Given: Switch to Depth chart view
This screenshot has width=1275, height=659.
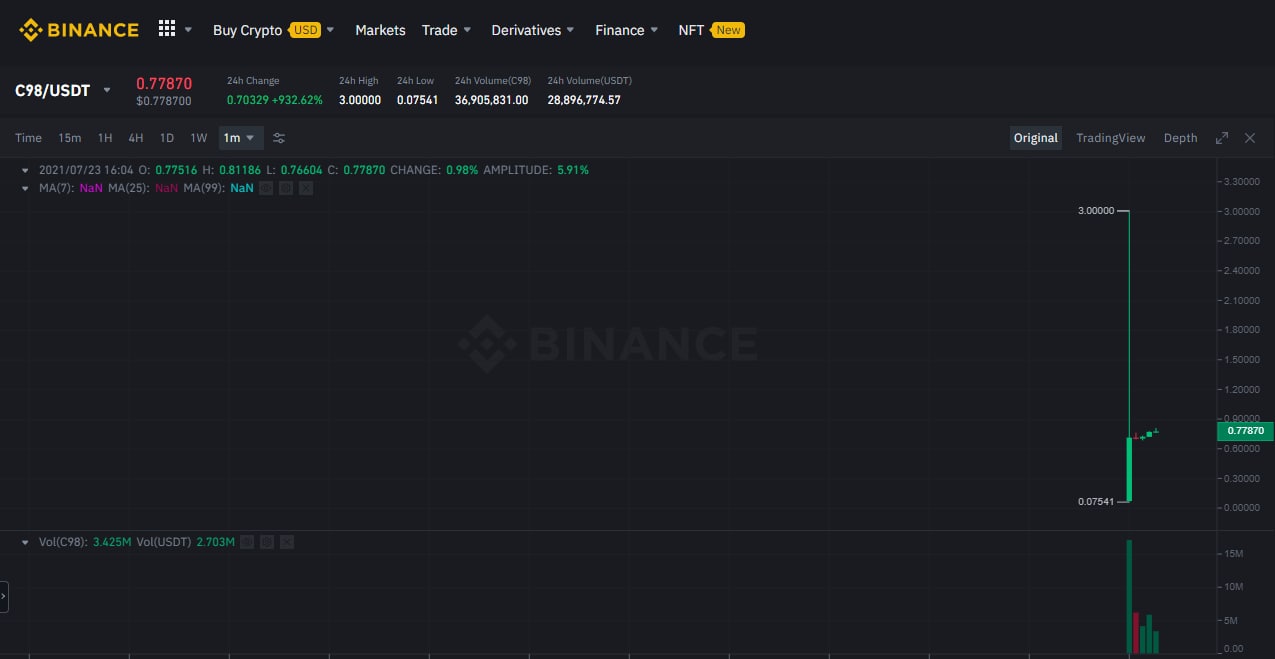Looking at the screenshot, I should [1181, 138].
